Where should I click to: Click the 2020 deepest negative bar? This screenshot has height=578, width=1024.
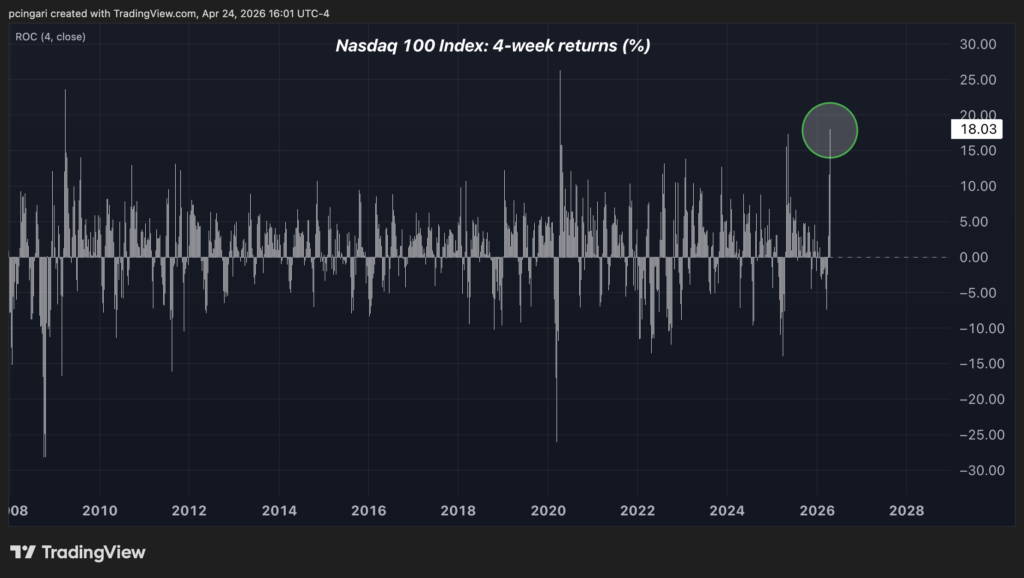(x=556, y=349)
